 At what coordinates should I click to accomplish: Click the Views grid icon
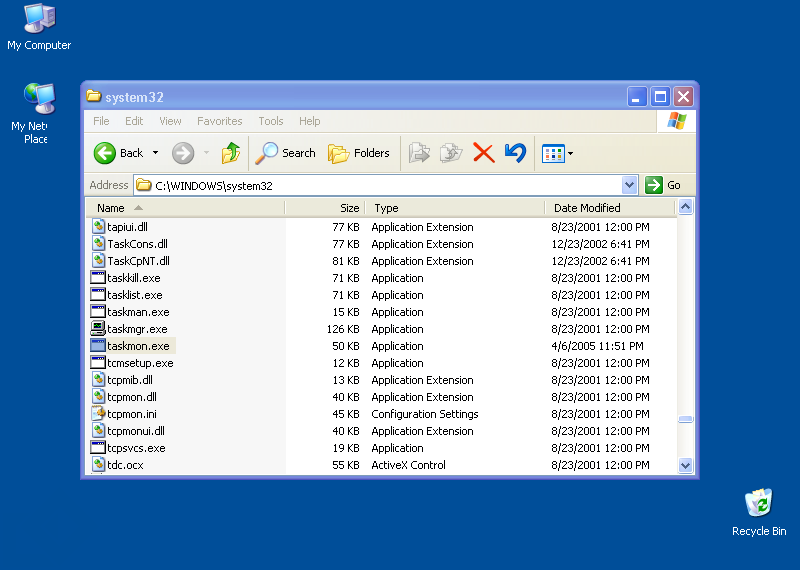coord(553,154)
